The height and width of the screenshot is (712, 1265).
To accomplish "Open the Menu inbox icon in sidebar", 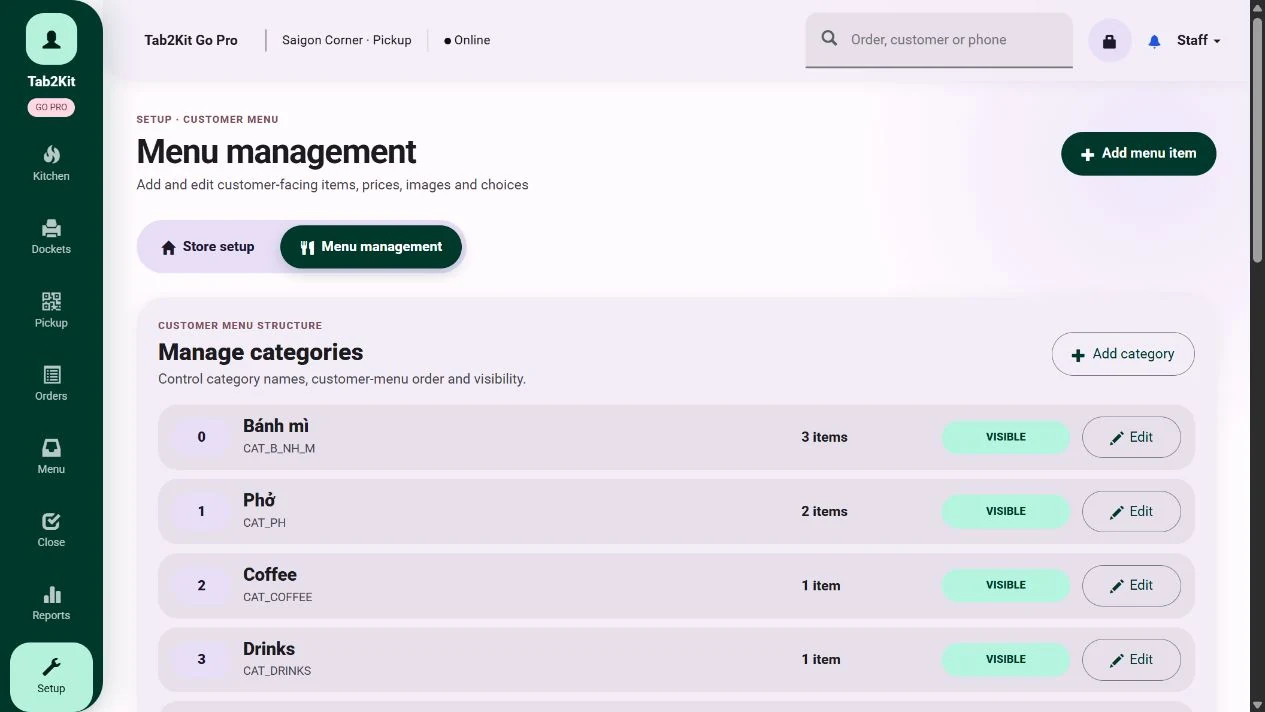I will click(51, 448).
